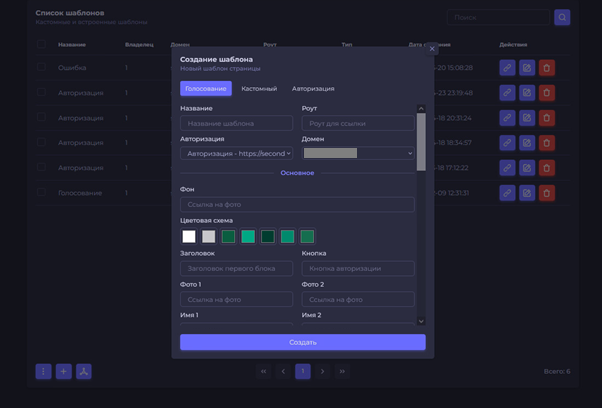The width and height of the screenshot is (602, 408).
Task: Pick the white swatch in Цветовая схема
Action: click(188, 237)
